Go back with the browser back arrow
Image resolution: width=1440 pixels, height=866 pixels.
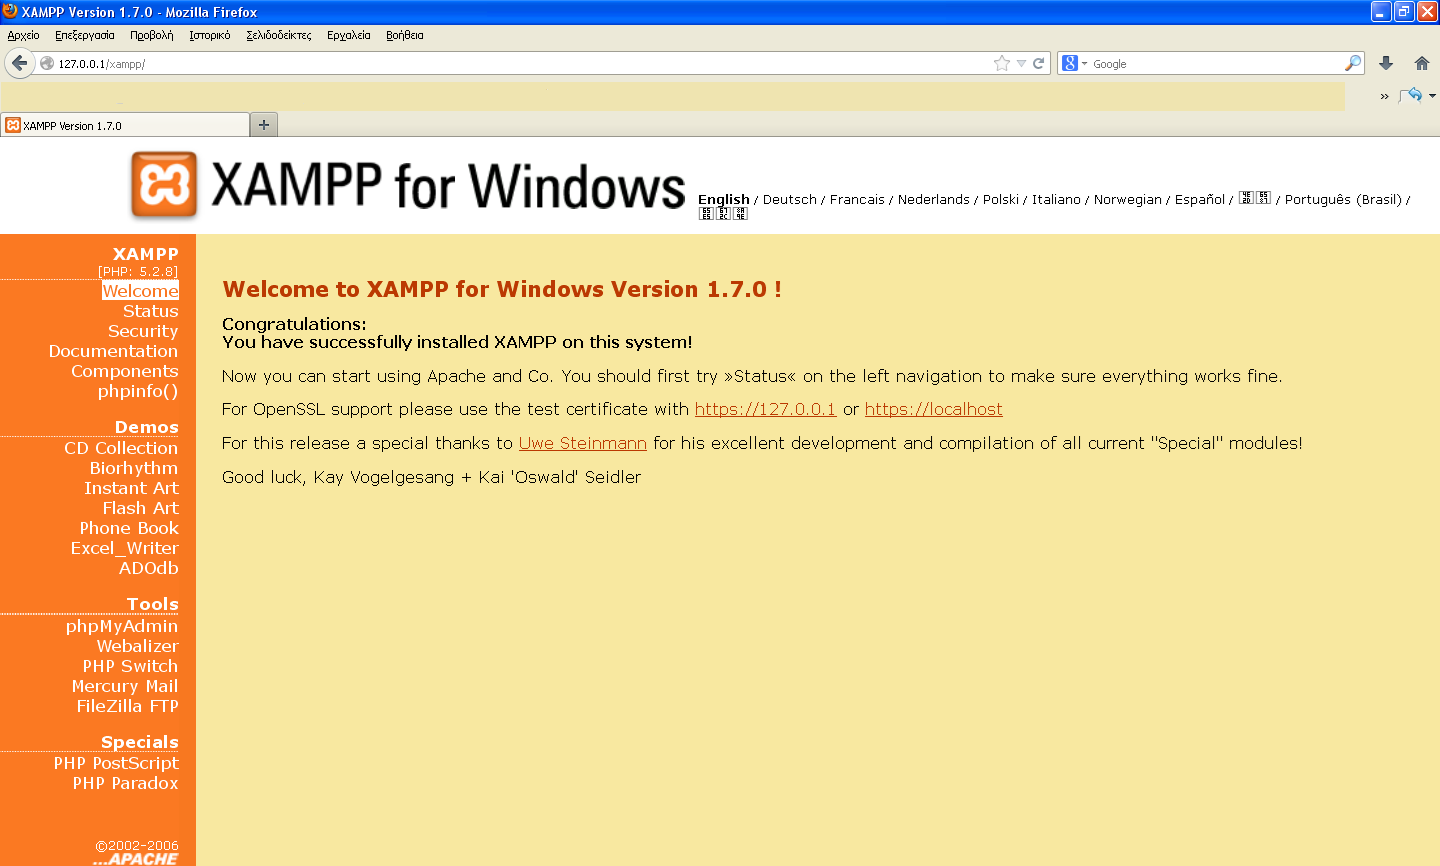19,63
